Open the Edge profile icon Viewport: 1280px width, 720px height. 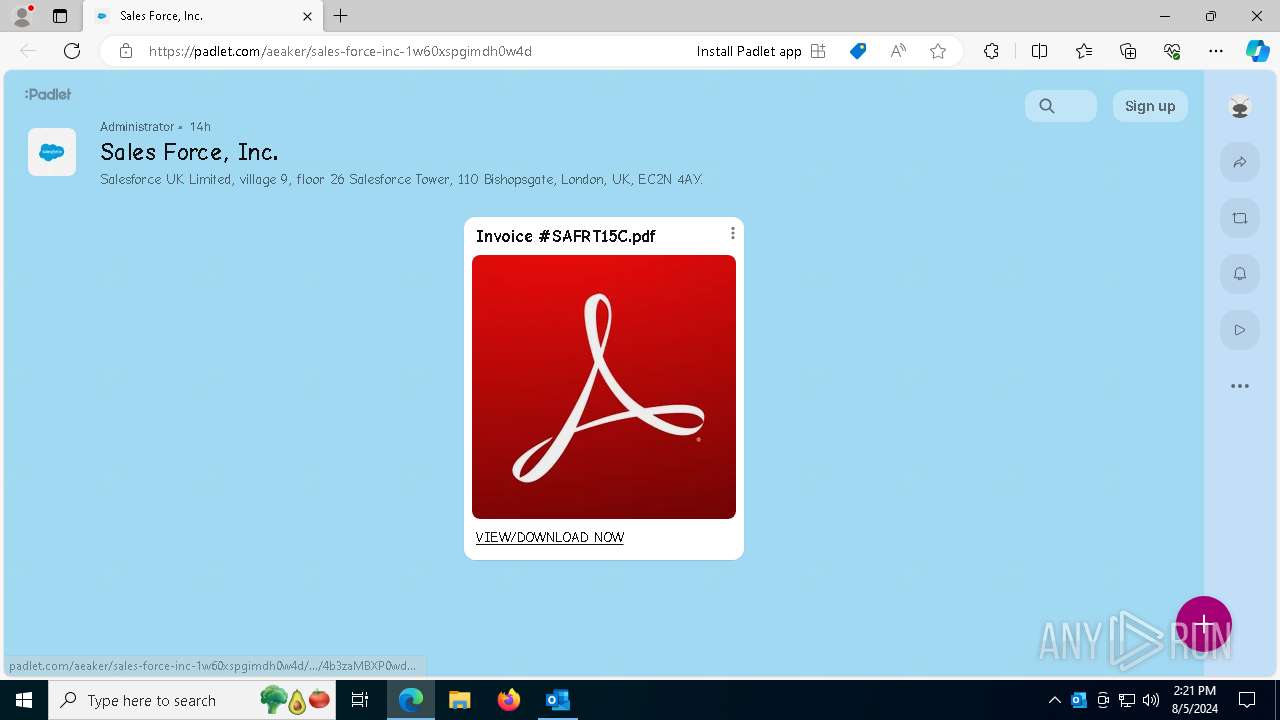[21, 16]
